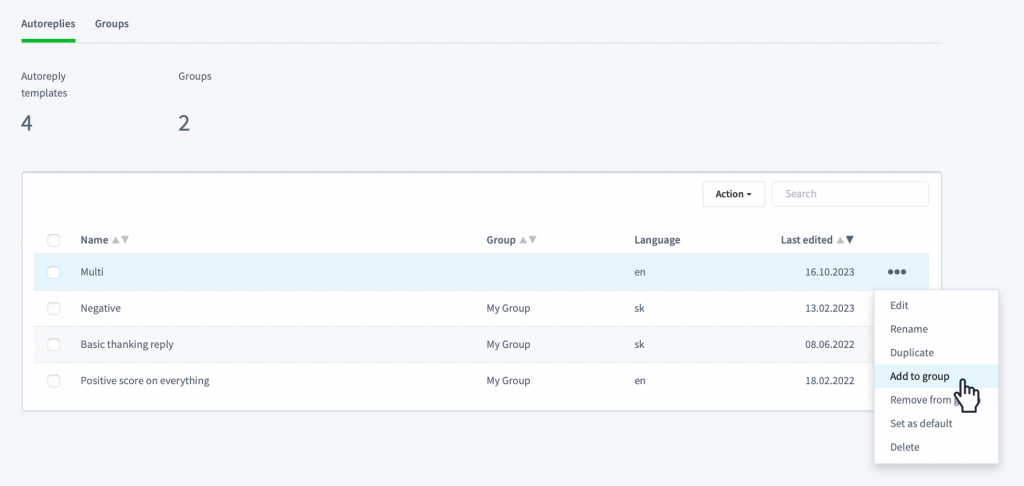Sort by Last edited column arrows
The width and height of the screenshot is (1024, 486).
pyautogui.click(x=845, y=240)
